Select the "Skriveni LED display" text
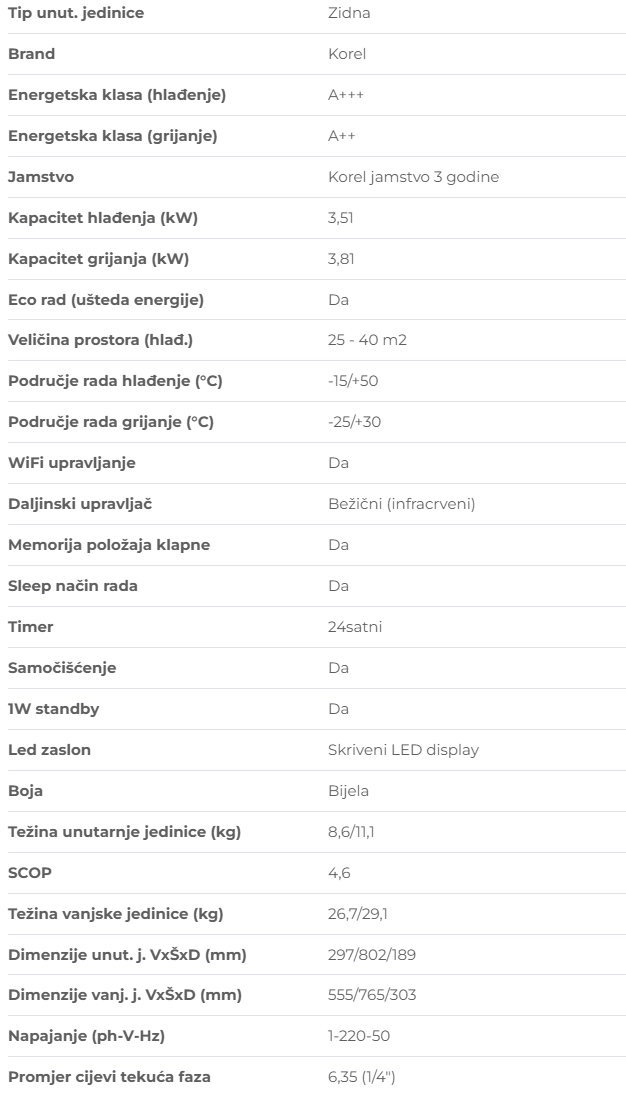Image resolution: width=626 pixels, height=1094 pixels. (x=403, y=750)
